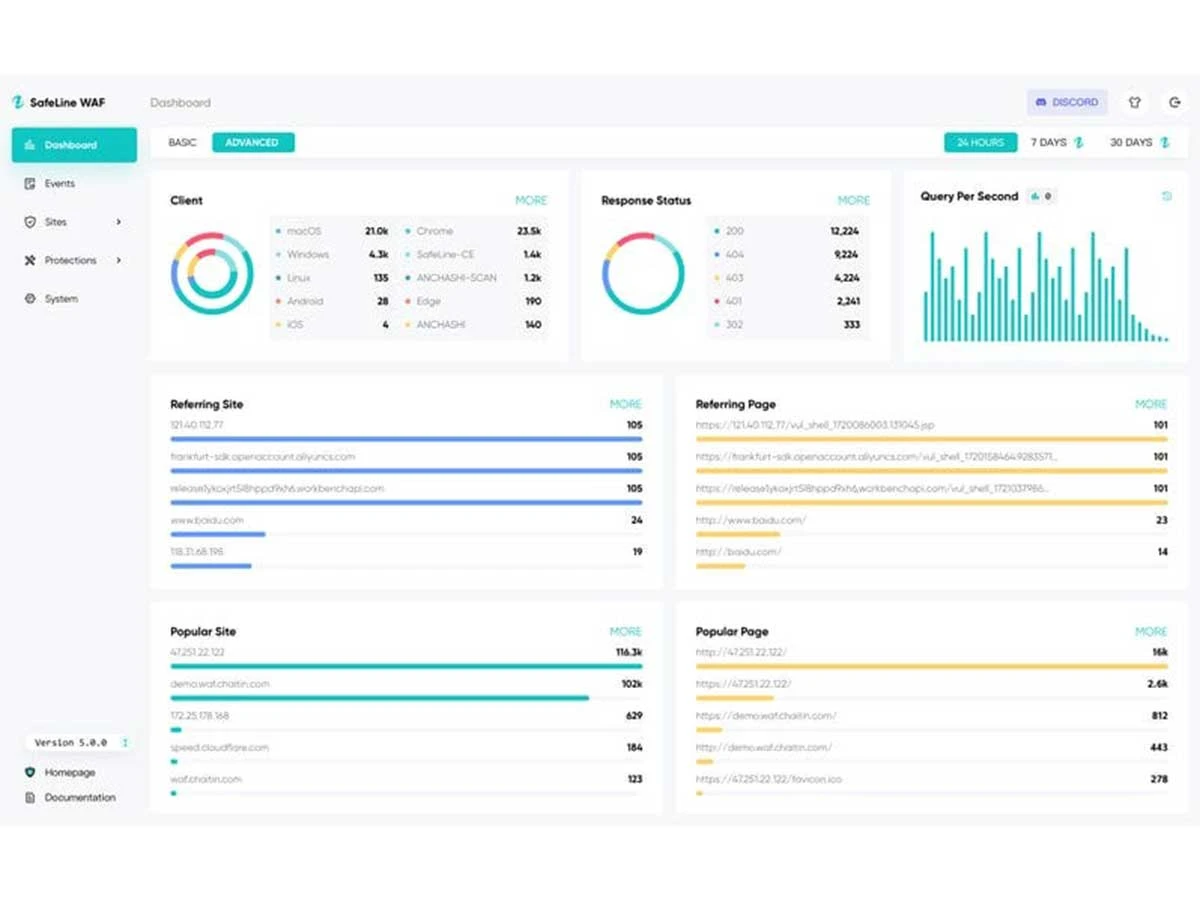Click the version update icon beside 5.0.0
The width and height of the screenshot is (1200, 900).
pos(125,743)
